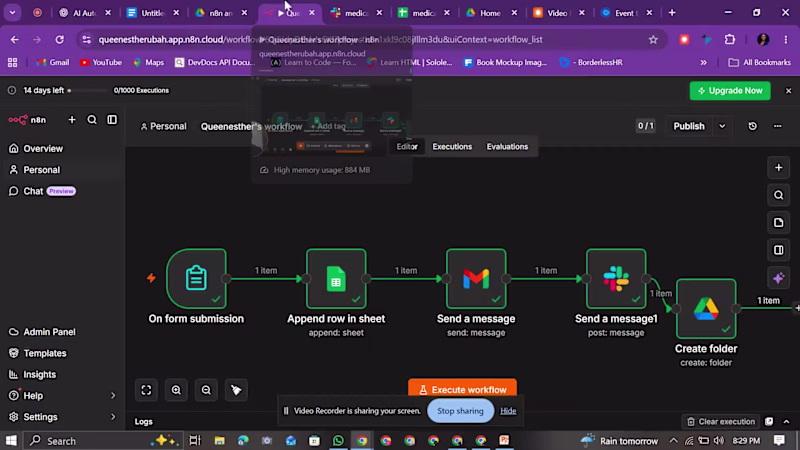The image size is (800, 450).
Task: Open File Explorer from the taskbar
Action: (x=219, y=440)
